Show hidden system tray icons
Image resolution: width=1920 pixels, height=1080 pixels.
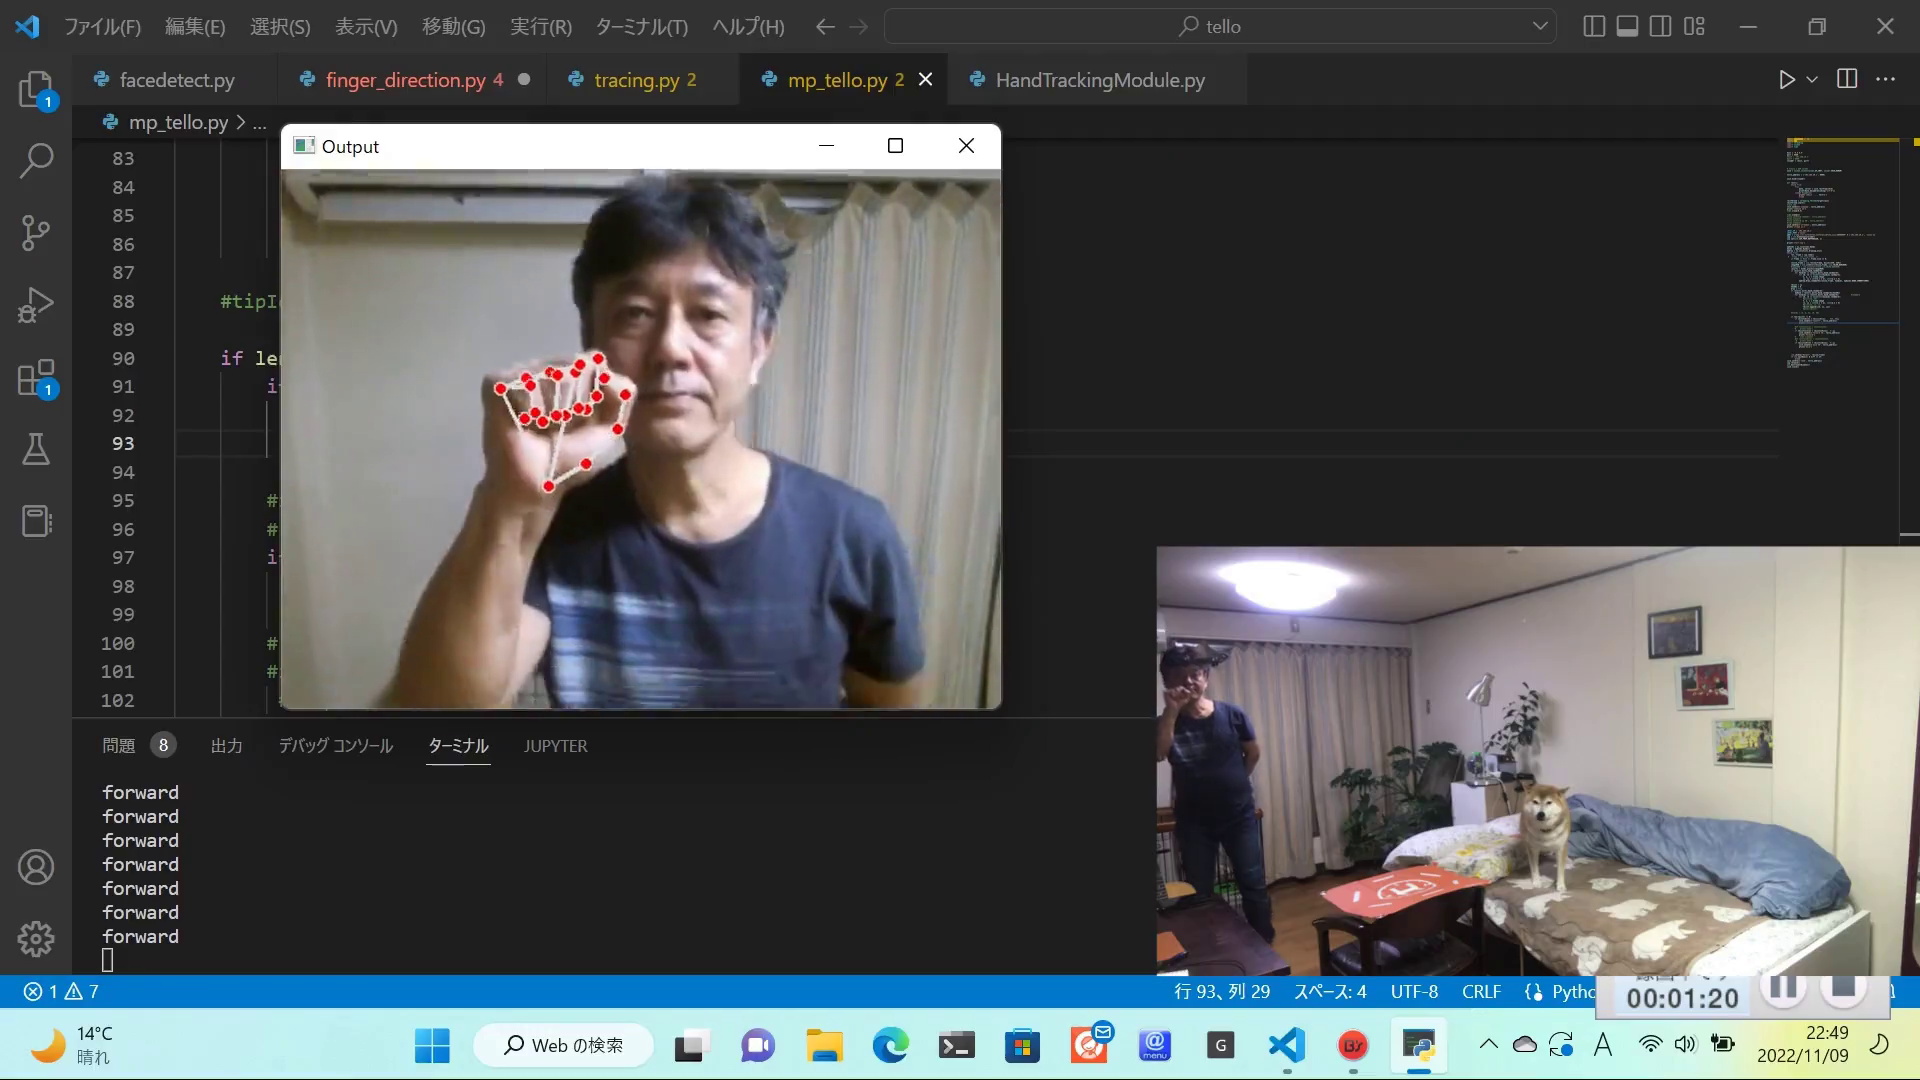click(1488, 1045)
